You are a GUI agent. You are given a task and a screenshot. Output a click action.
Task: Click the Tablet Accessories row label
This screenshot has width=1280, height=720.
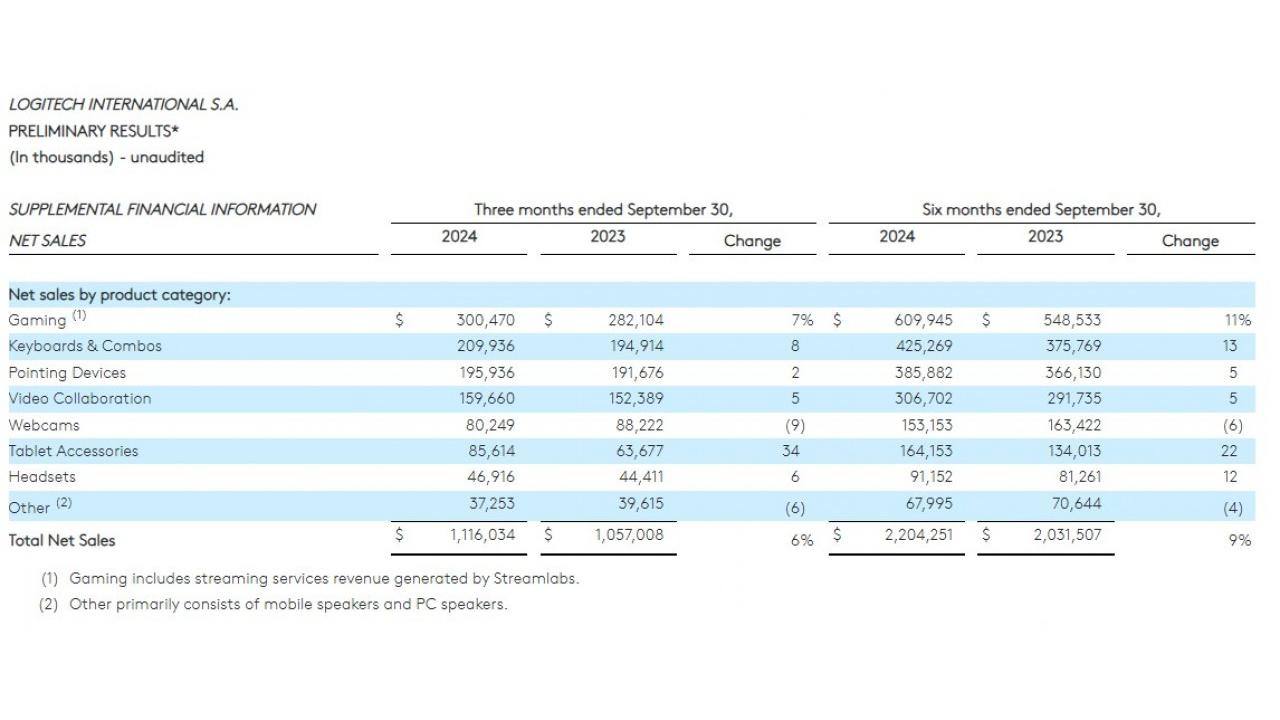point(73,451)
